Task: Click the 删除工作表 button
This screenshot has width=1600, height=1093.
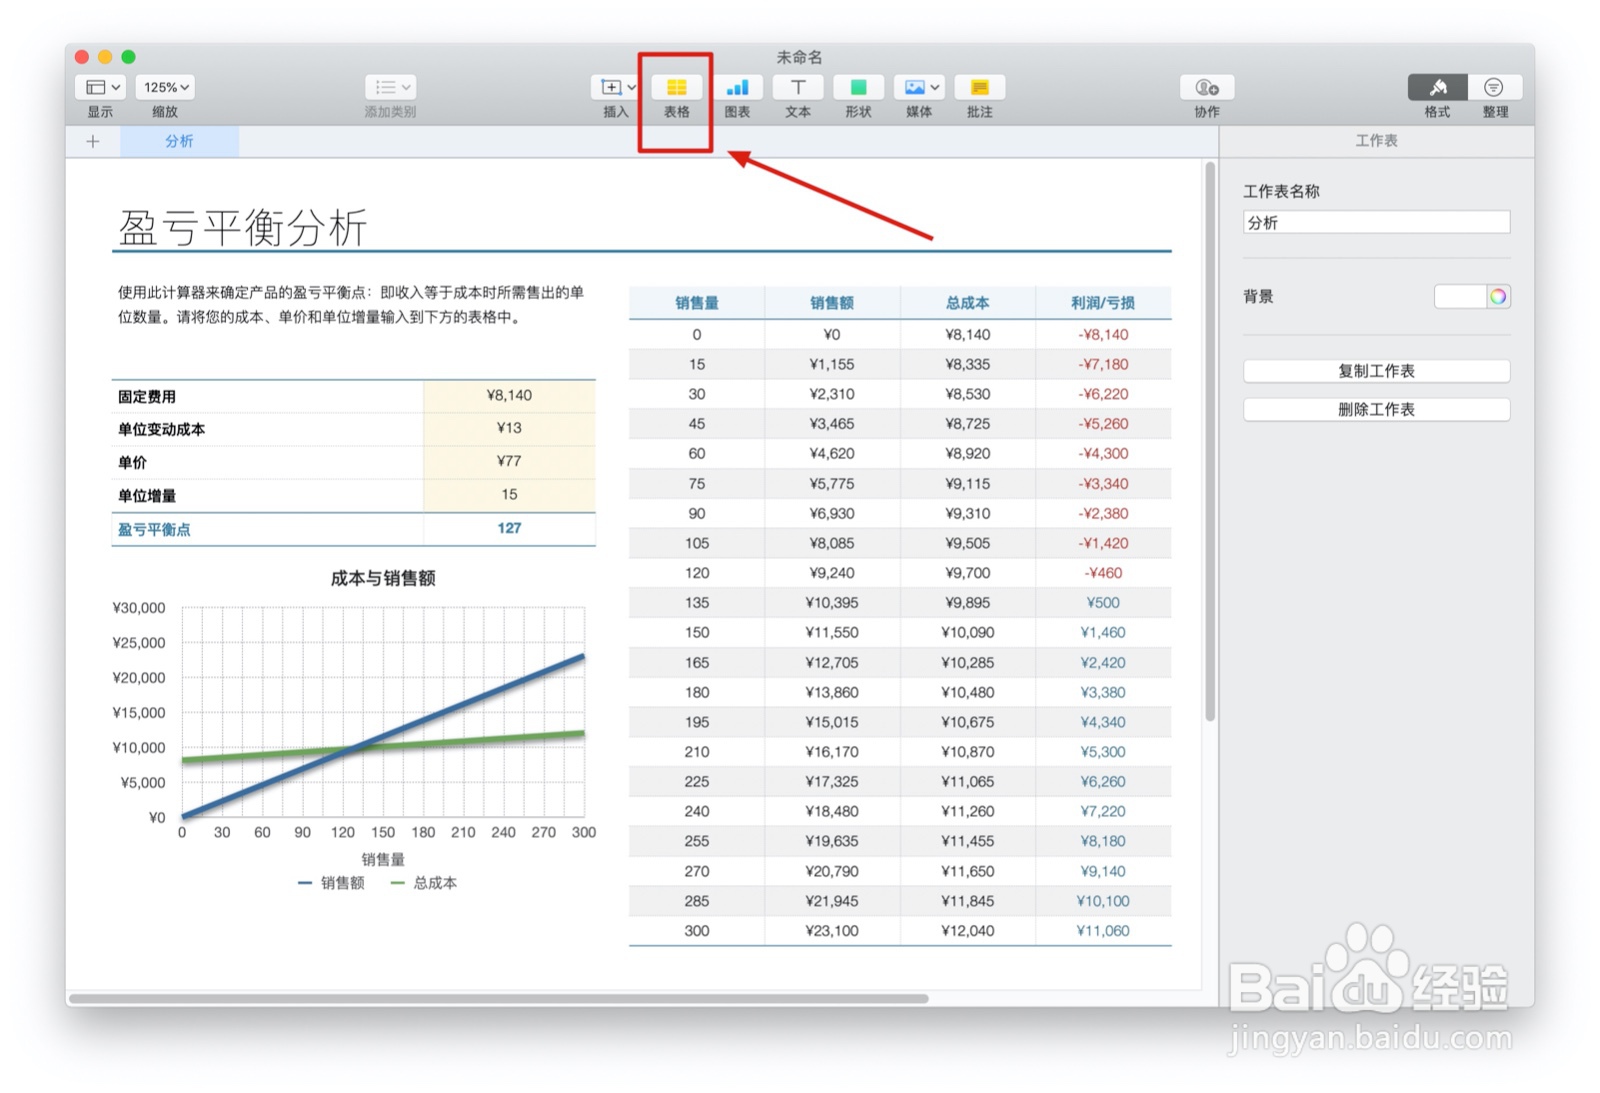Action: pyautogui.click(x=1376, y=408)
